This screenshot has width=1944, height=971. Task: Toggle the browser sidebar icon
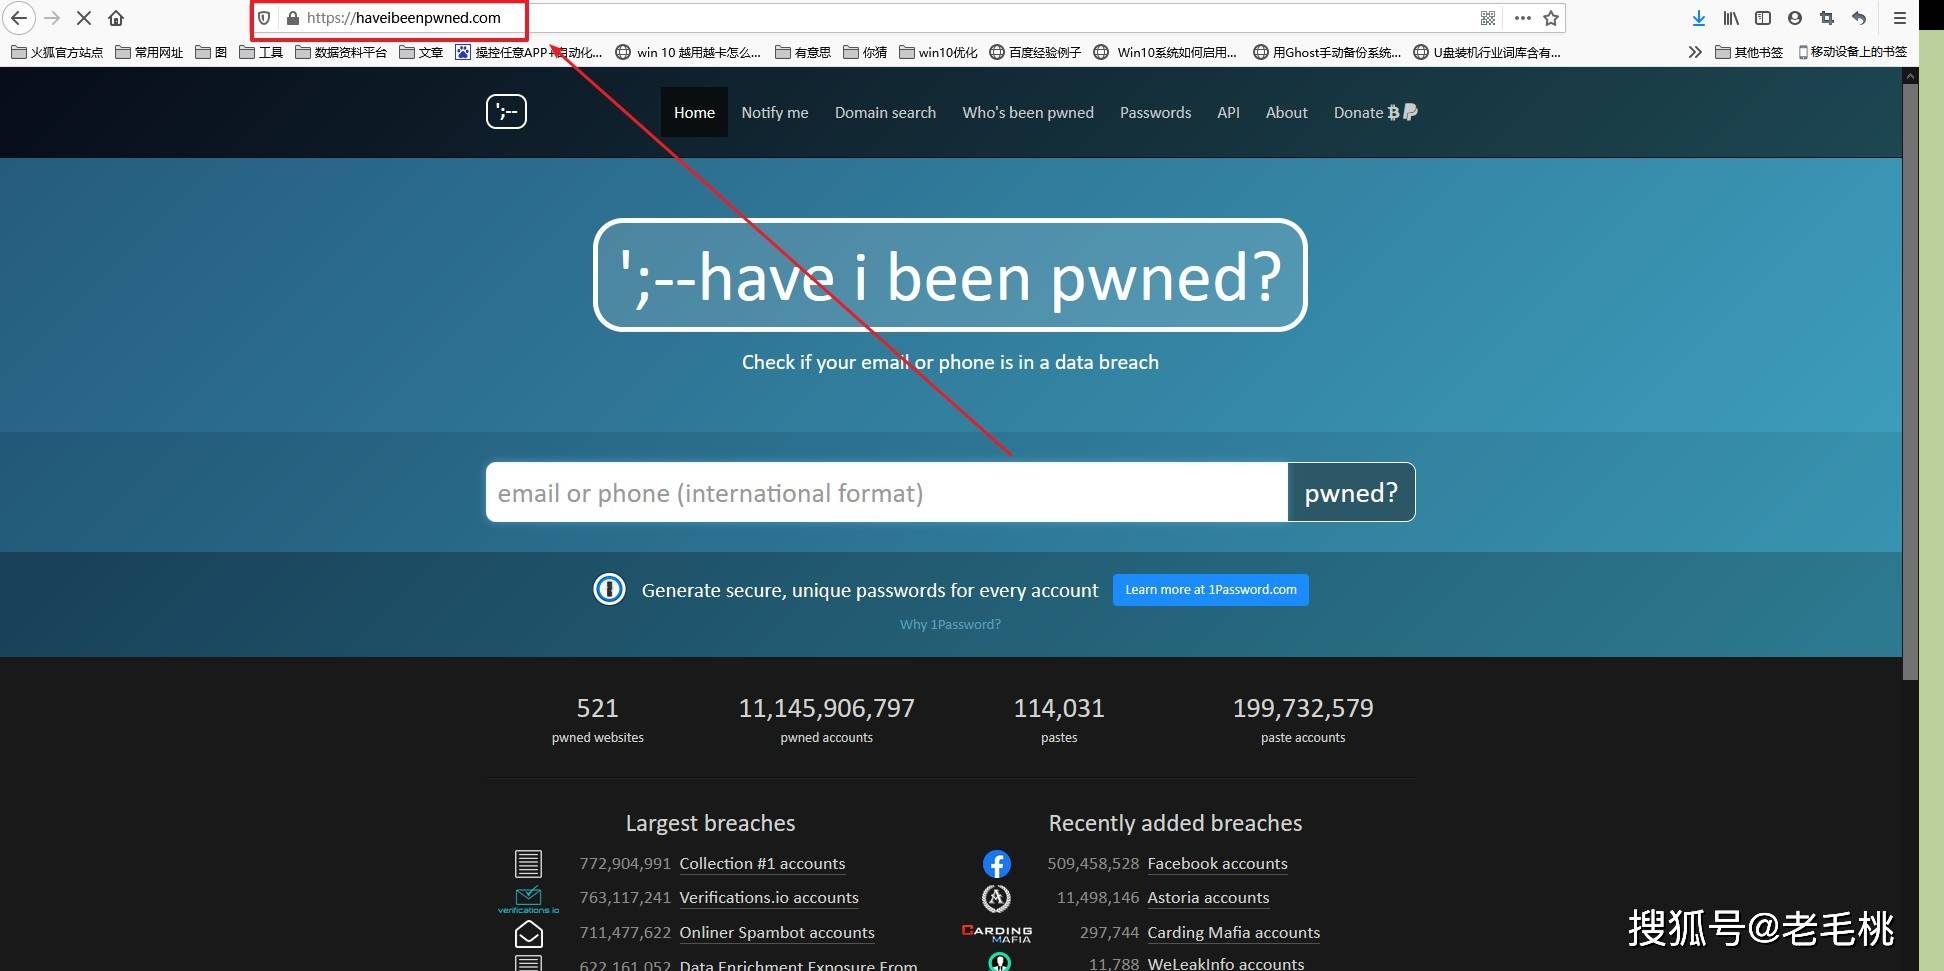click(x=1763, y=18)
